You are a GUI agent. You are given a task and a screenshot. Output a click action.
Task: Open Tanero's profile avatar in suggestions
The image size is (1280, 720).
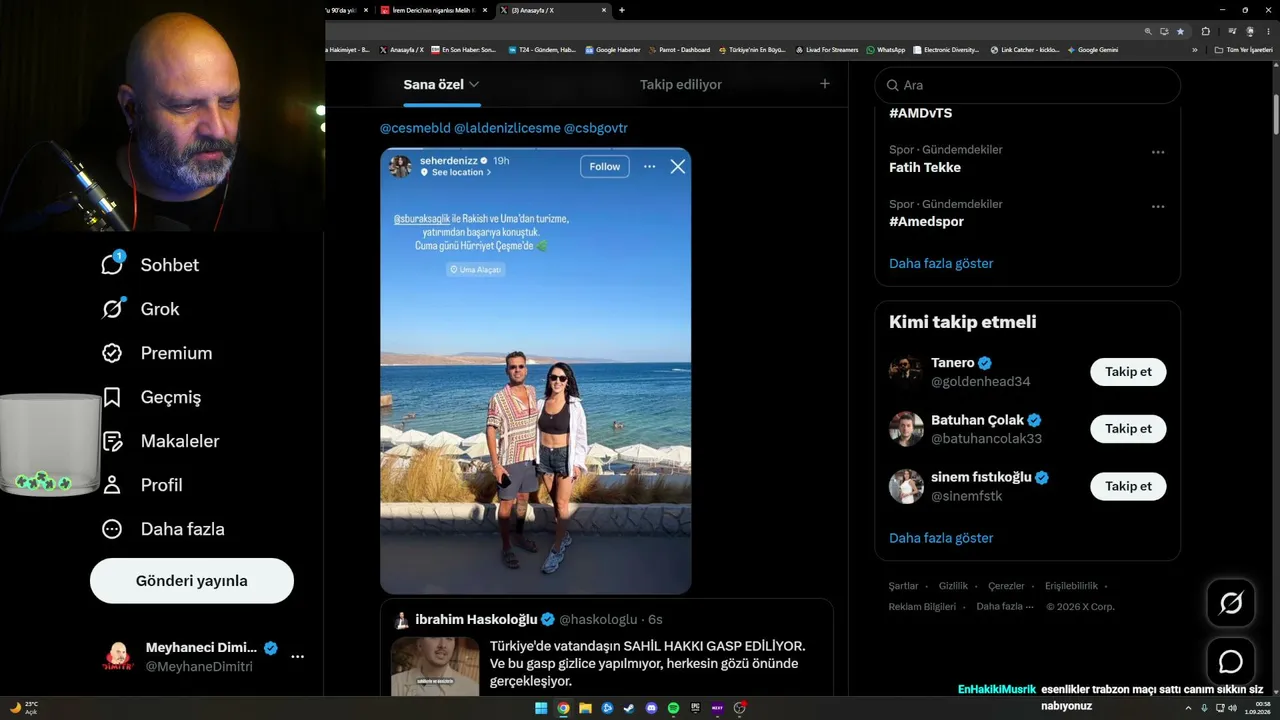(906, 372)
